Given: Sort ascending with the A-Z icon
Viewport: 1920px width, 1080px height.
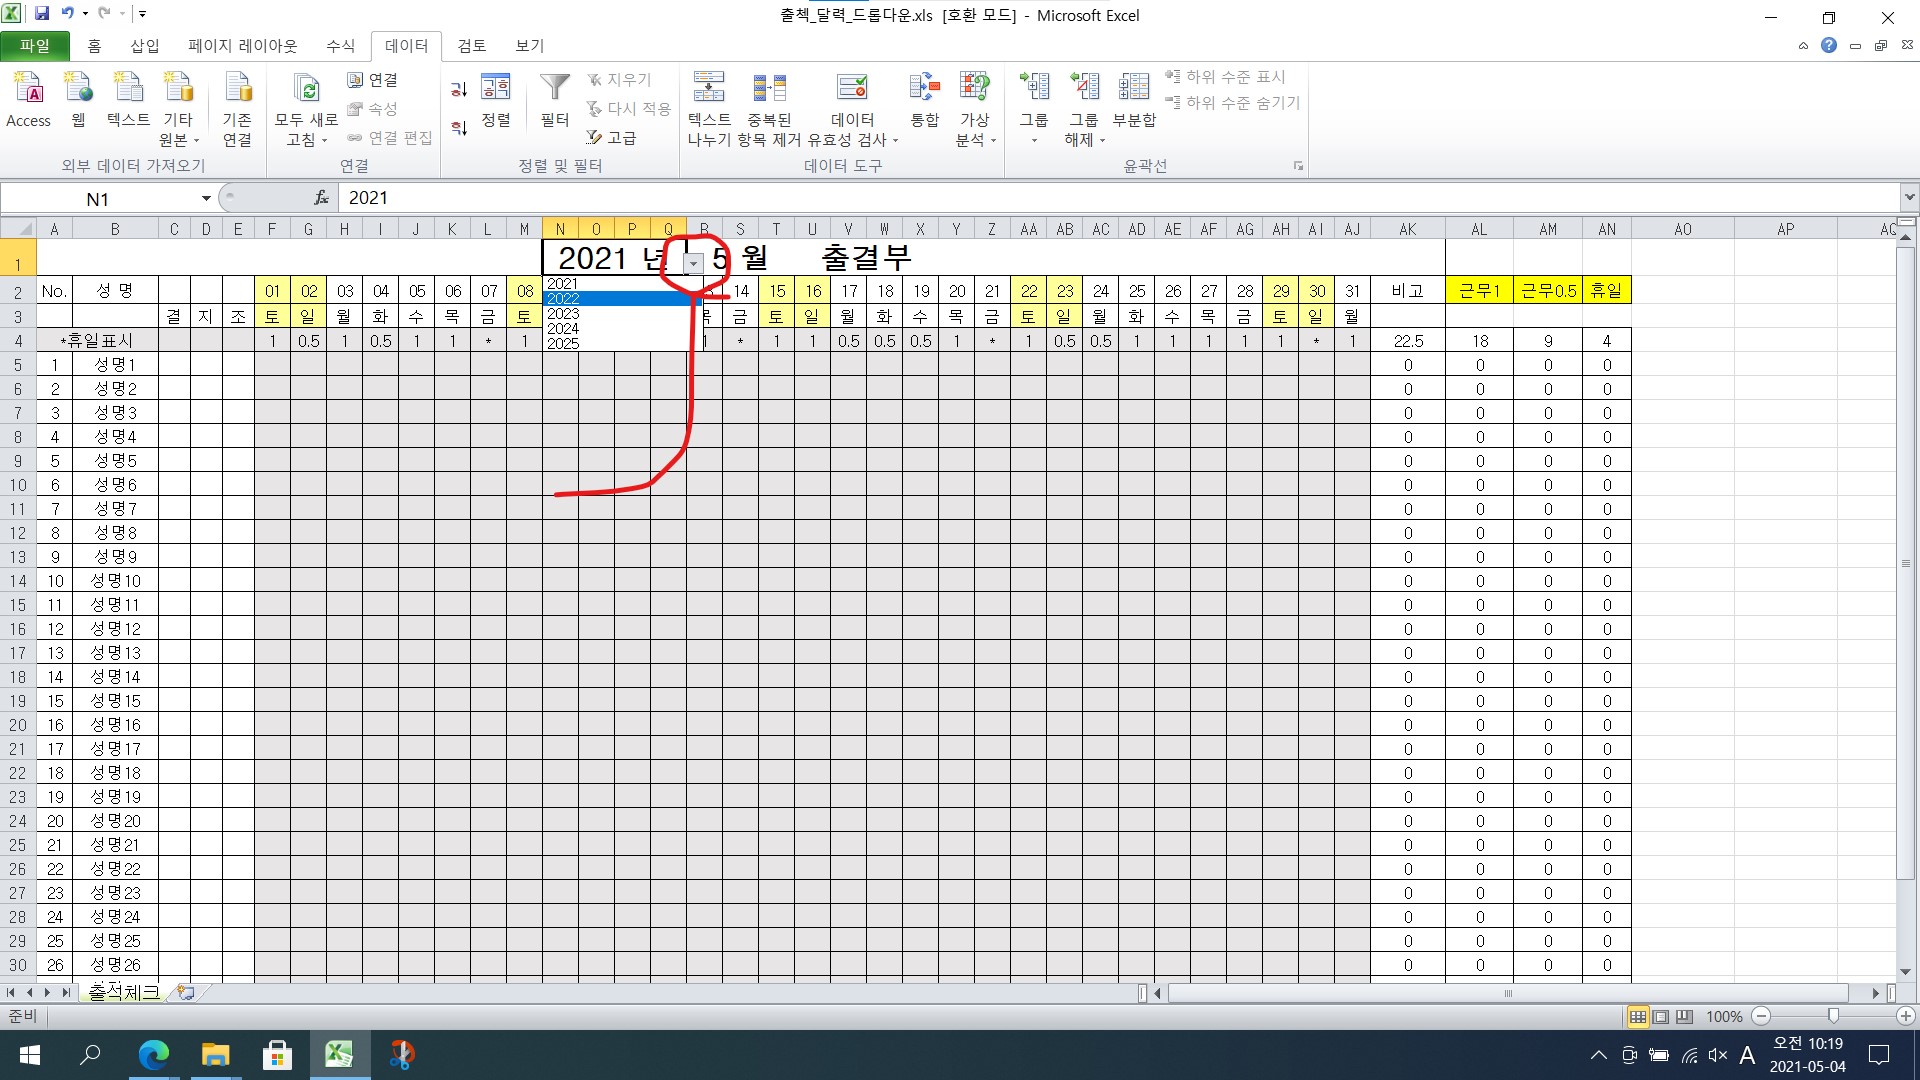Looking at the screenshot, I should point(459,90).
